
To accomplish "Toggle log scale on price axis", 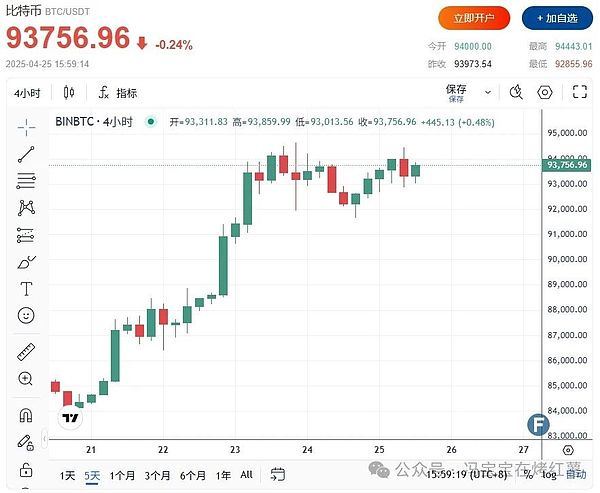I will click(547, 476).
